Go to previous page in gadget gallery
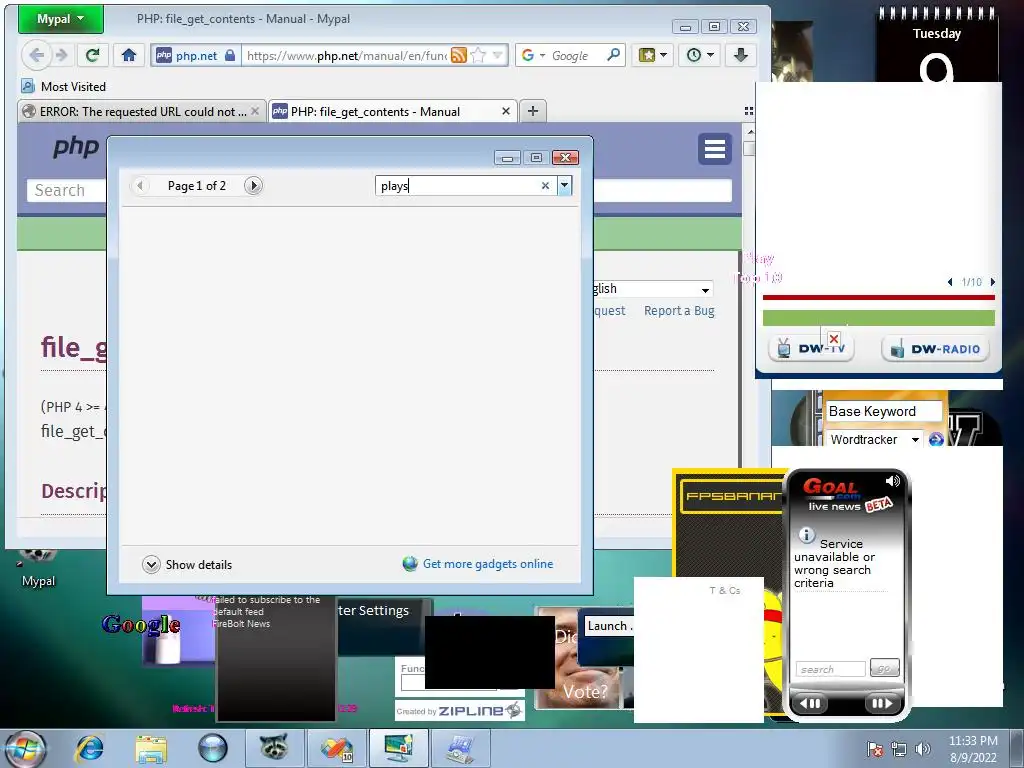Viewport: 1024px width, 768px height. pos(139,186)
